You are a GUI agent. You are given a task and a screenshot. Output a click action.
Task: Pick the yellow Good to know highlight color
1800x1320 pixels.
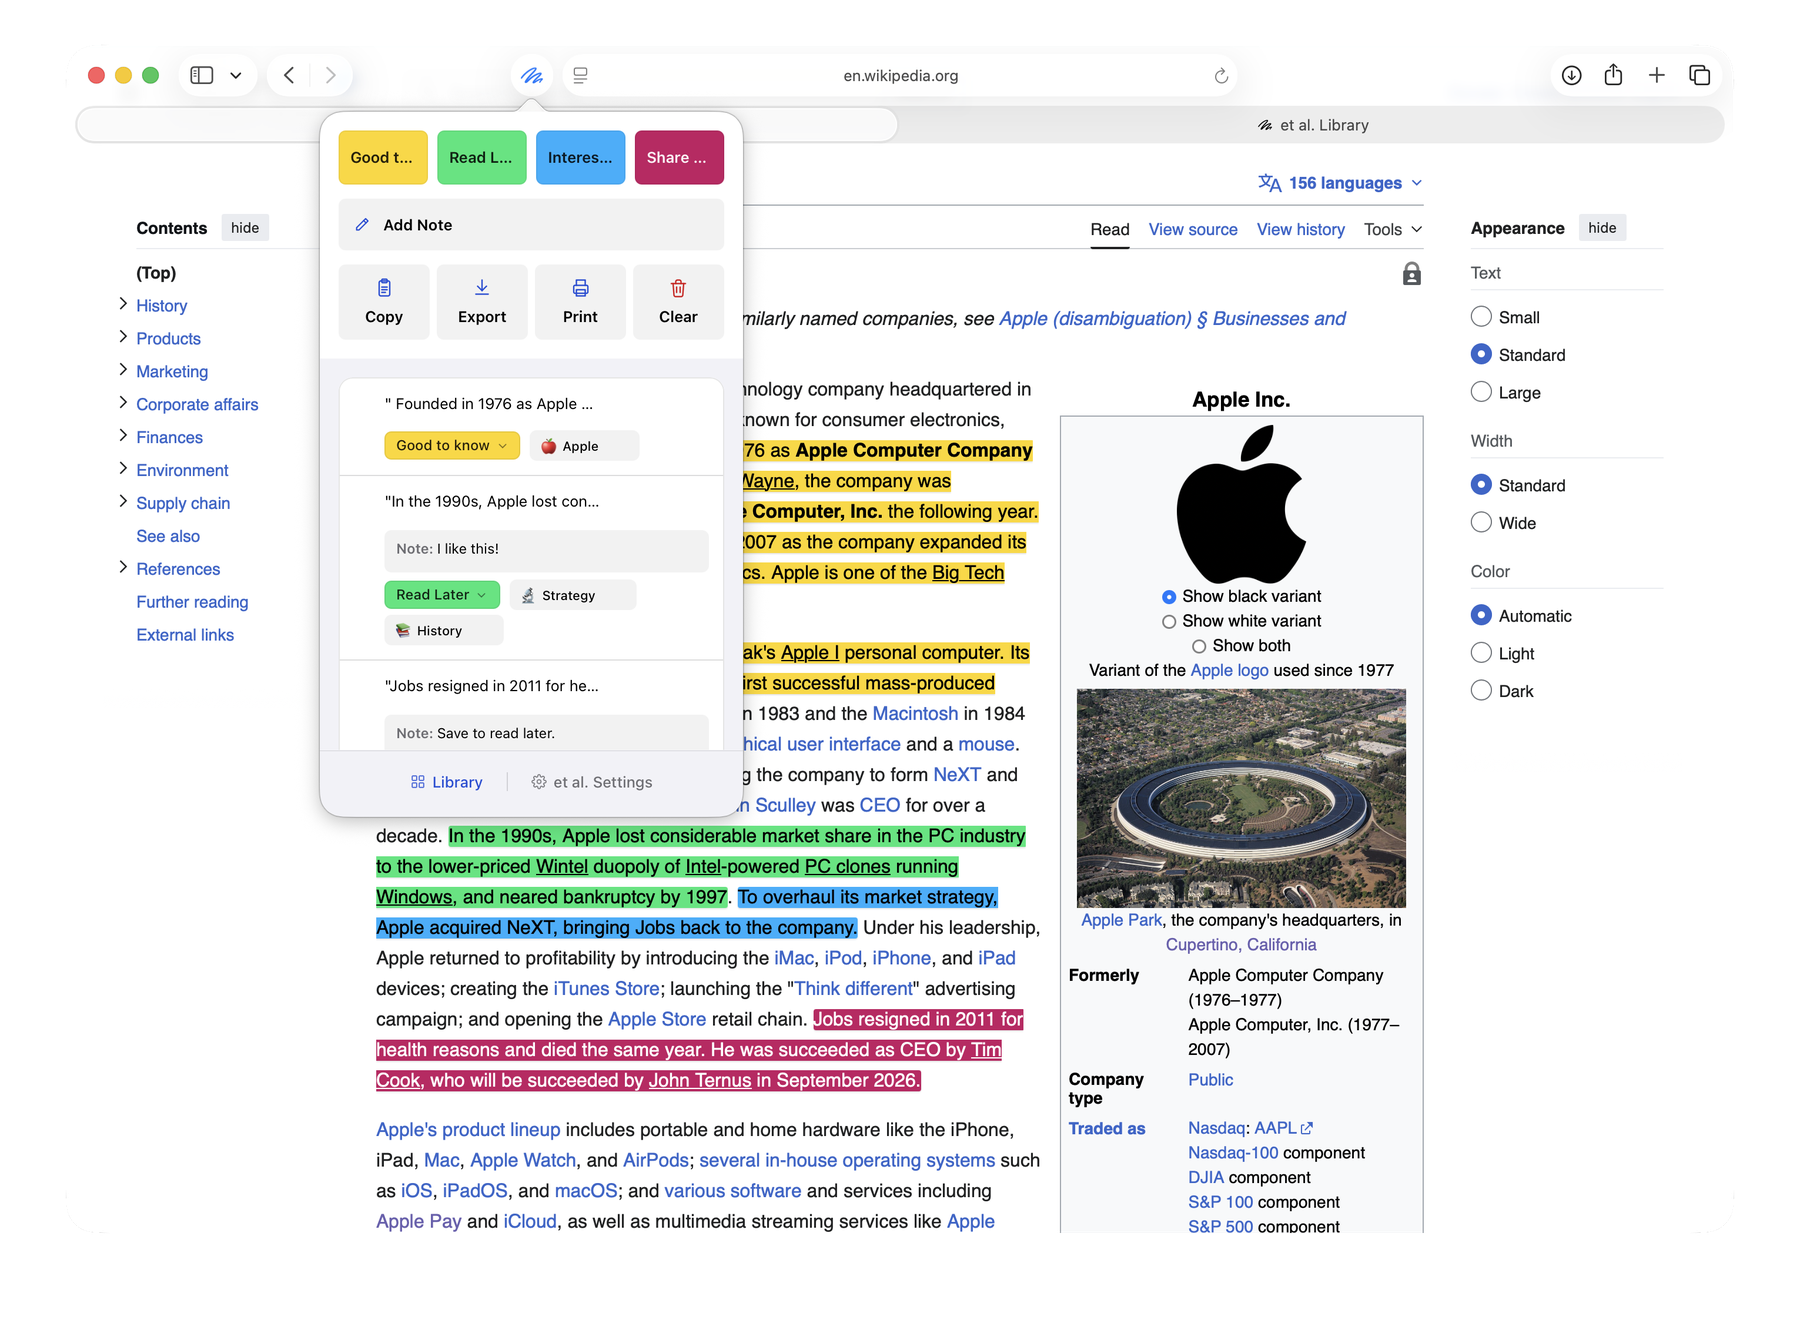[383, 158]
